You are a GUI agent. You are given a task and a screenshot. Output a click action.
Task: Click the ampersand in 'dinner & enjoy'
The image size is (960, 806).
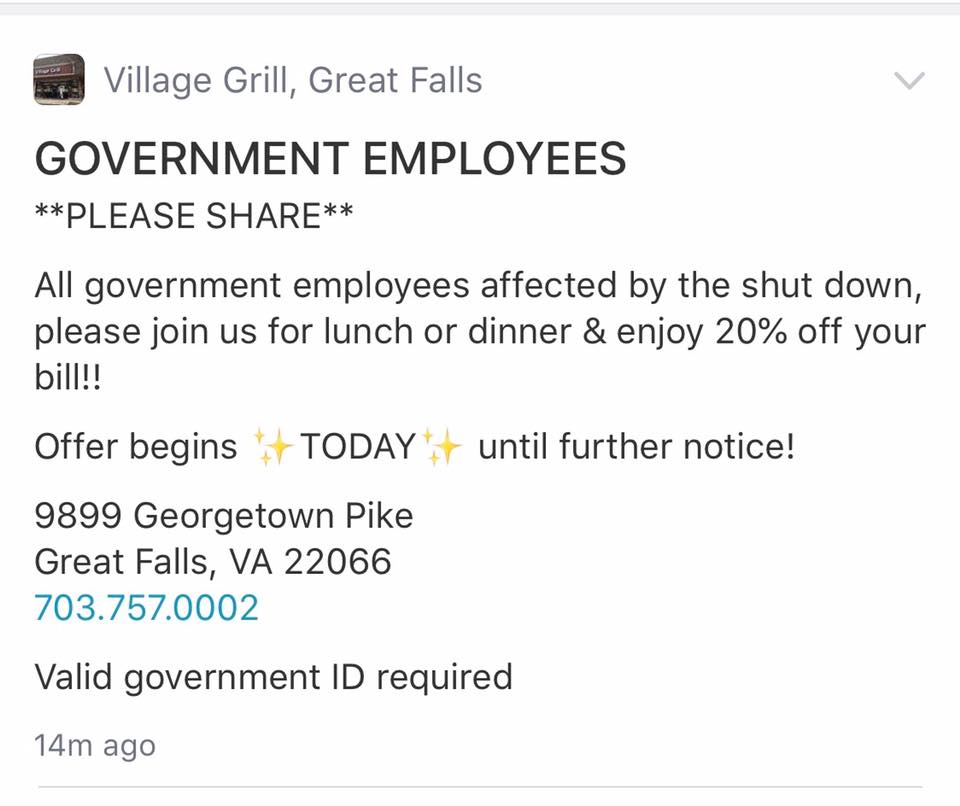point(593,332)
